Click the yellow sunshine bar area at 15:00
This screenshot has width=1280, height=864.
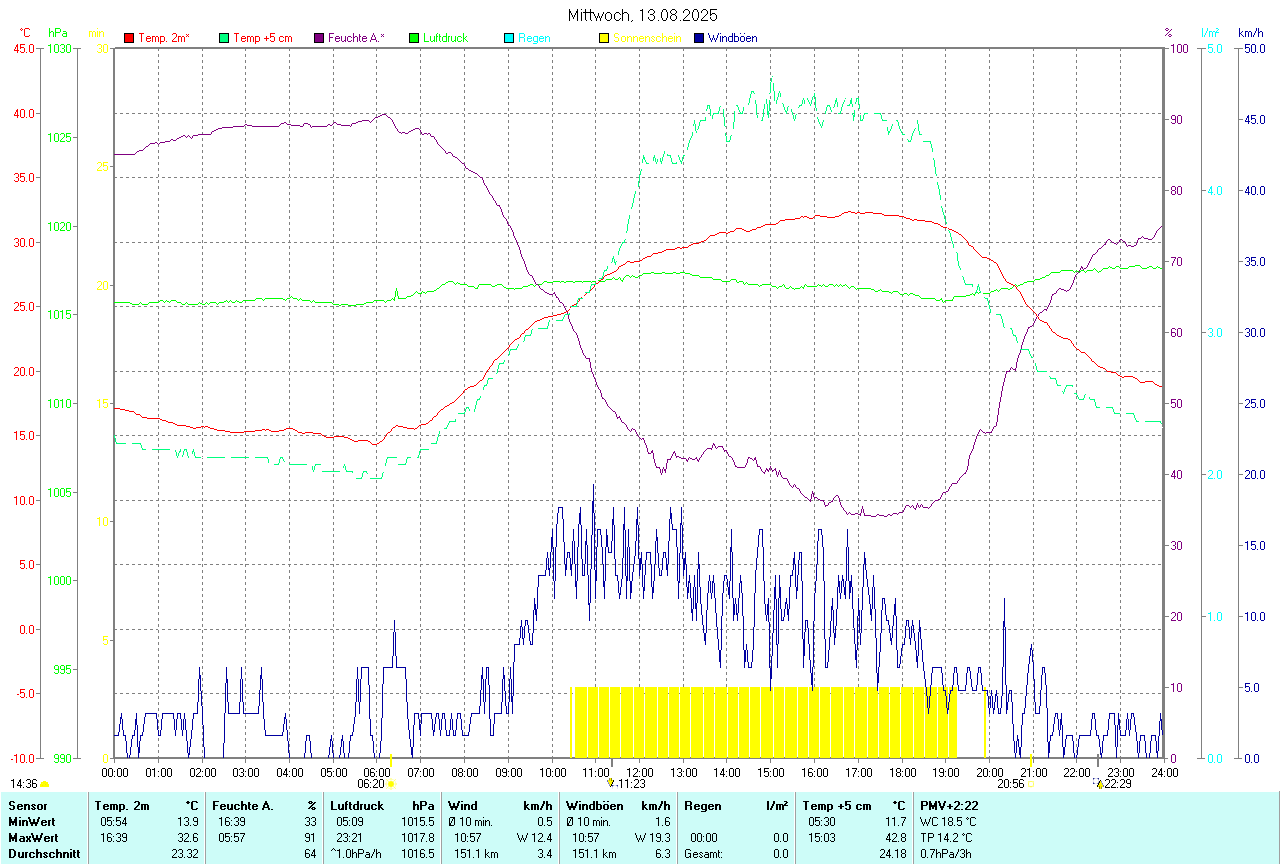click(770, 722)
